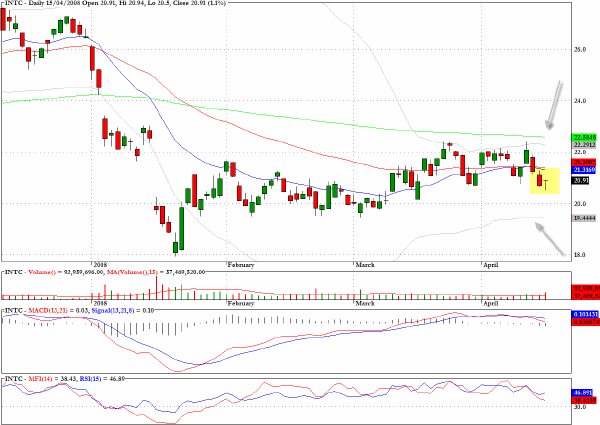
Task: Select the 26.0 price axis label
Action: tap(580, 49)
